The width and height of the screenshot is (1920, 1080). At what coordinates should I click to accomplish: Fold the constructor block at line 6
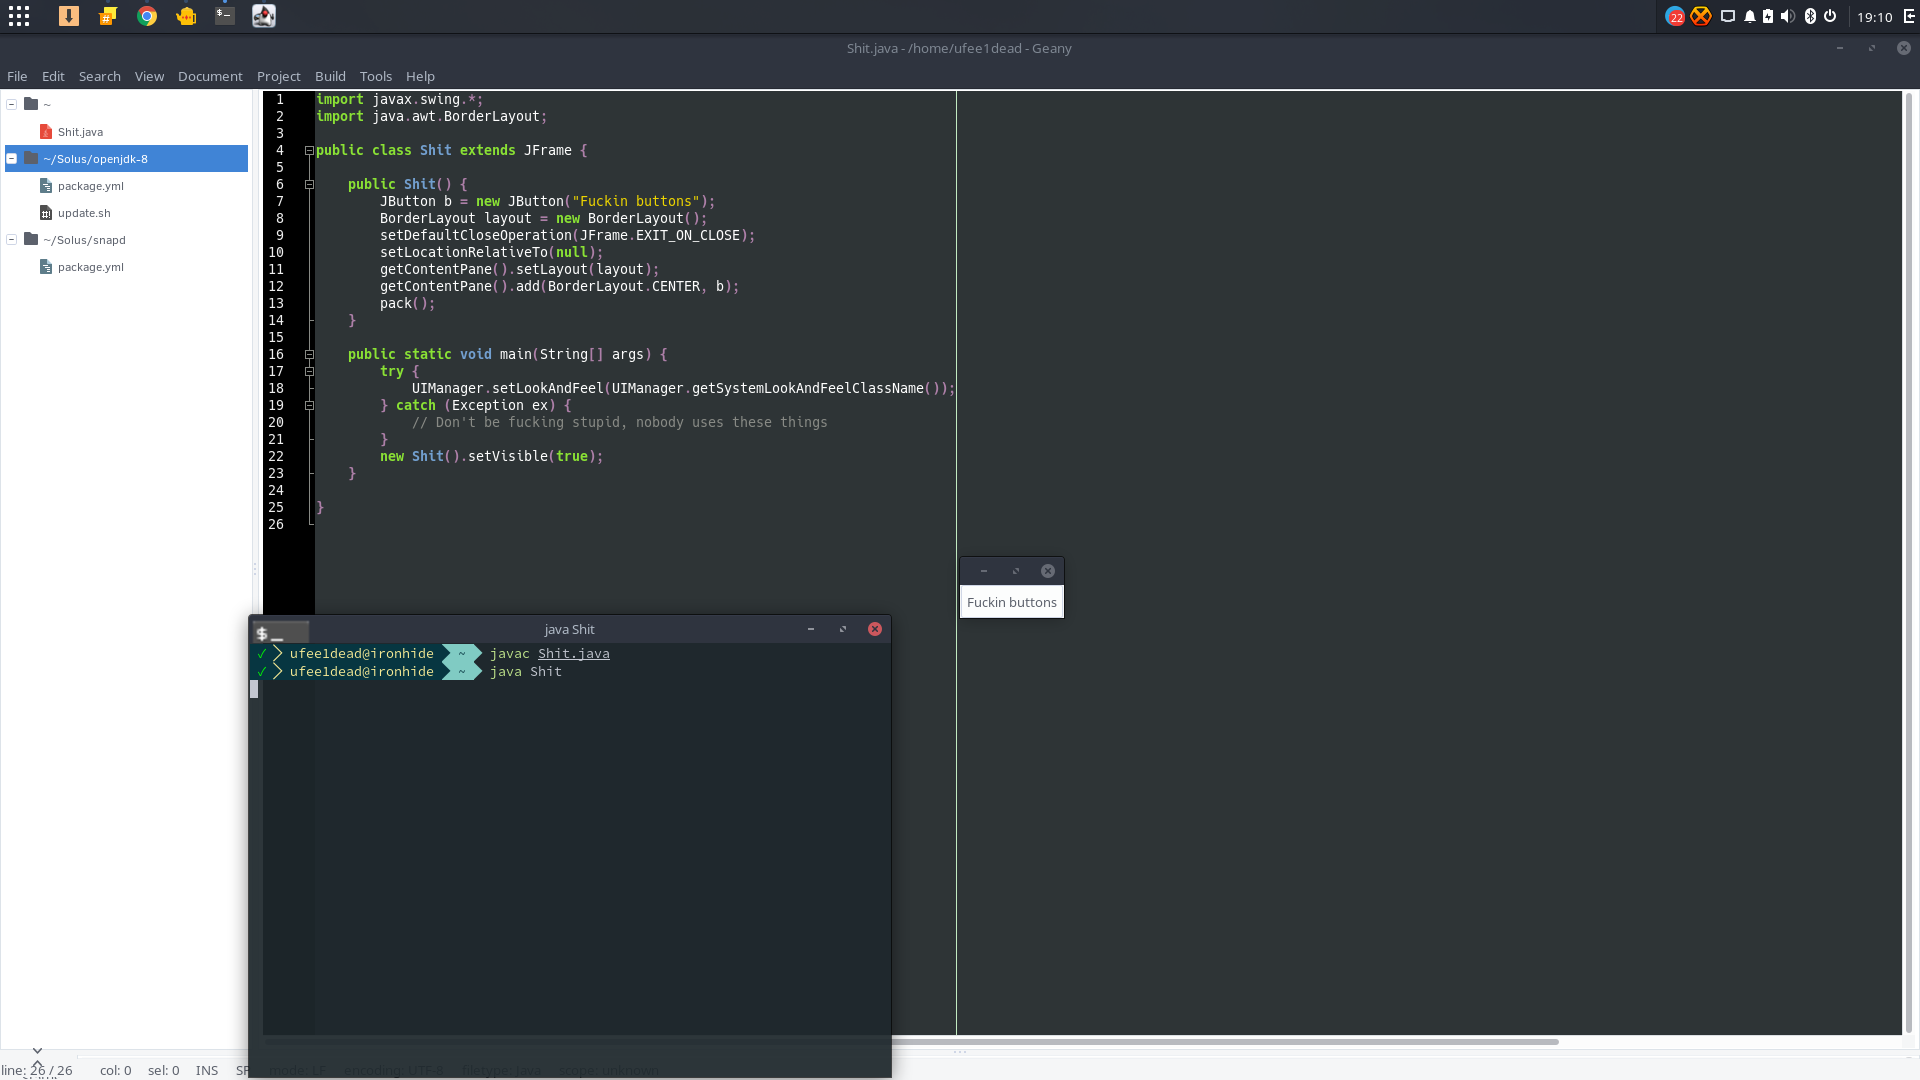pos(309,184)
